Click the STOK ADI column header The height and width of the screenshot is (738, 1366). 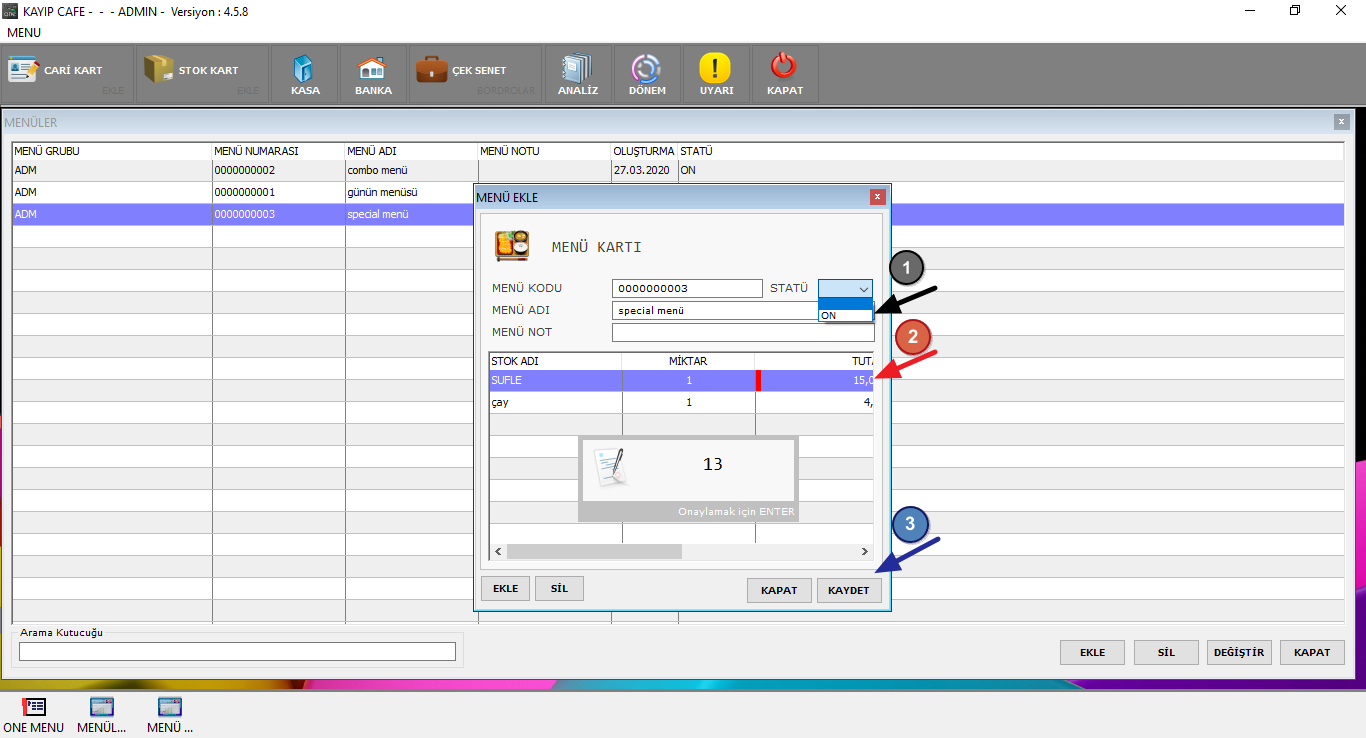[x=555, y=361]
